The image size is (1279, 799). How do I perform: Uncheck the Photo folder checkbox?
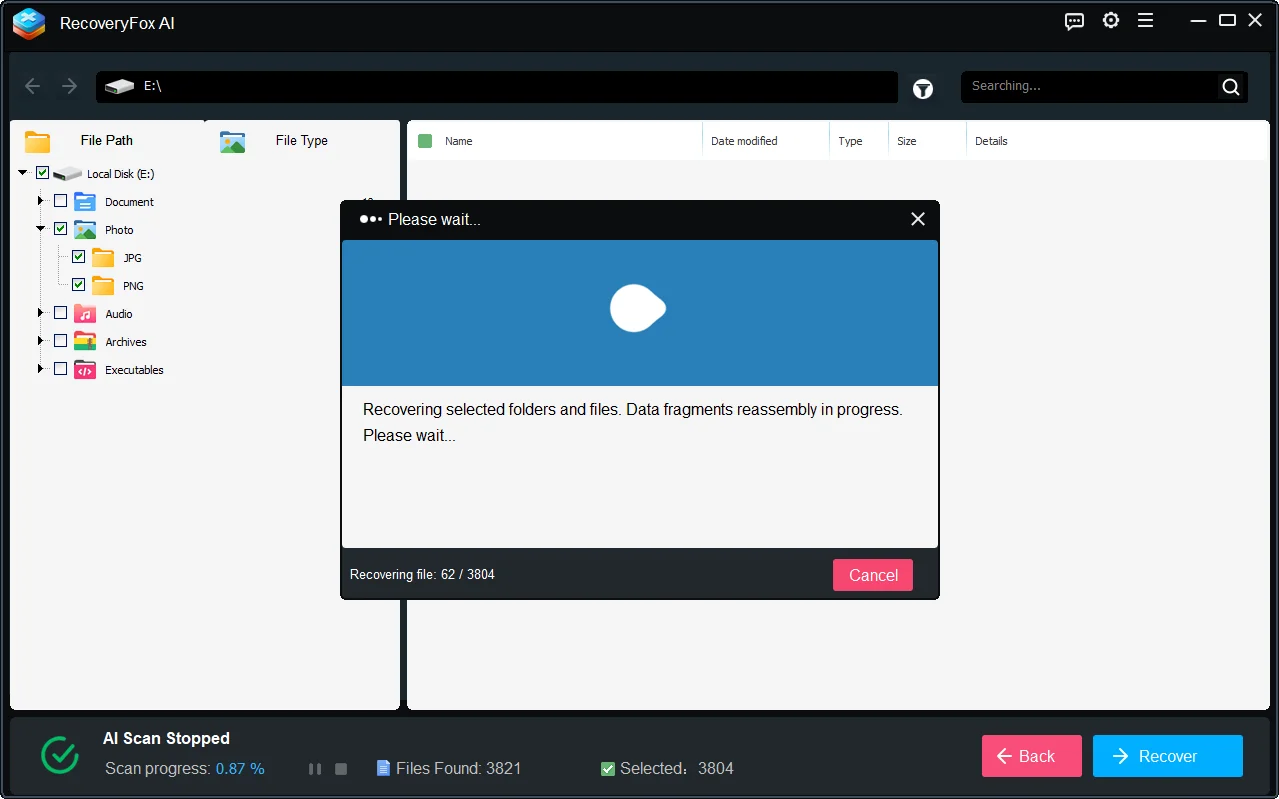click(x=59, y=228)
